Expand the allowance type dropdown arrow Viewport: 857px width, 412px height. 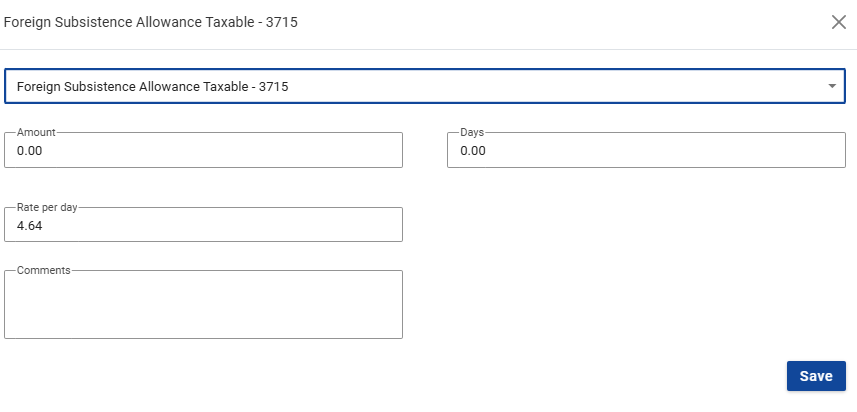point(832,87)
